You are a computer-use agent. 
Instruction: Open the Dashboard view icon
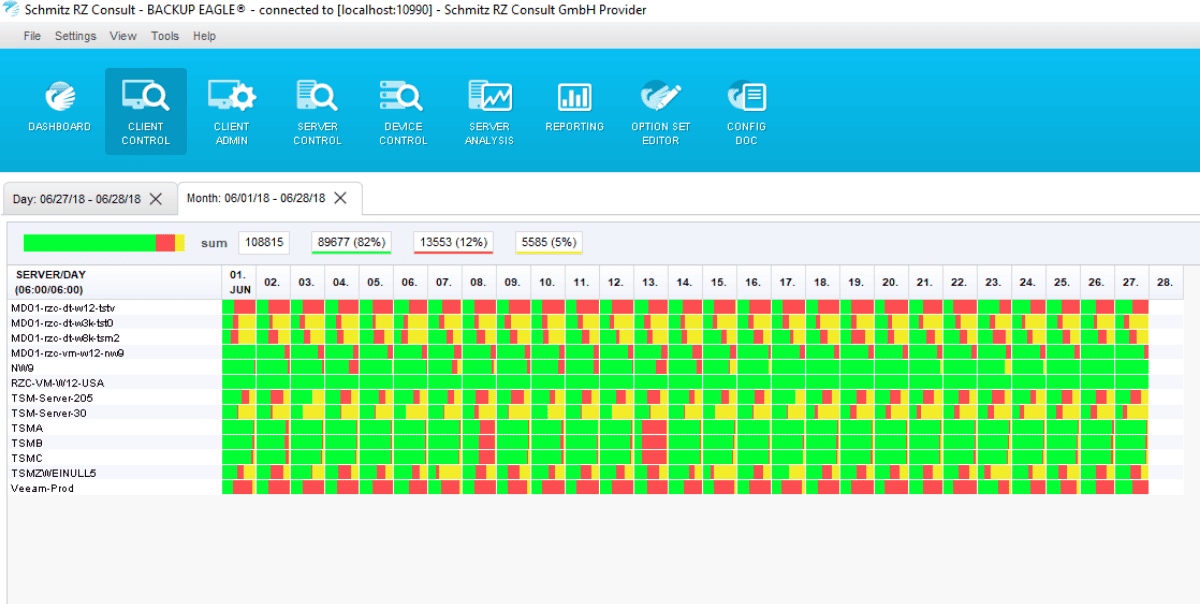[59, 98]
